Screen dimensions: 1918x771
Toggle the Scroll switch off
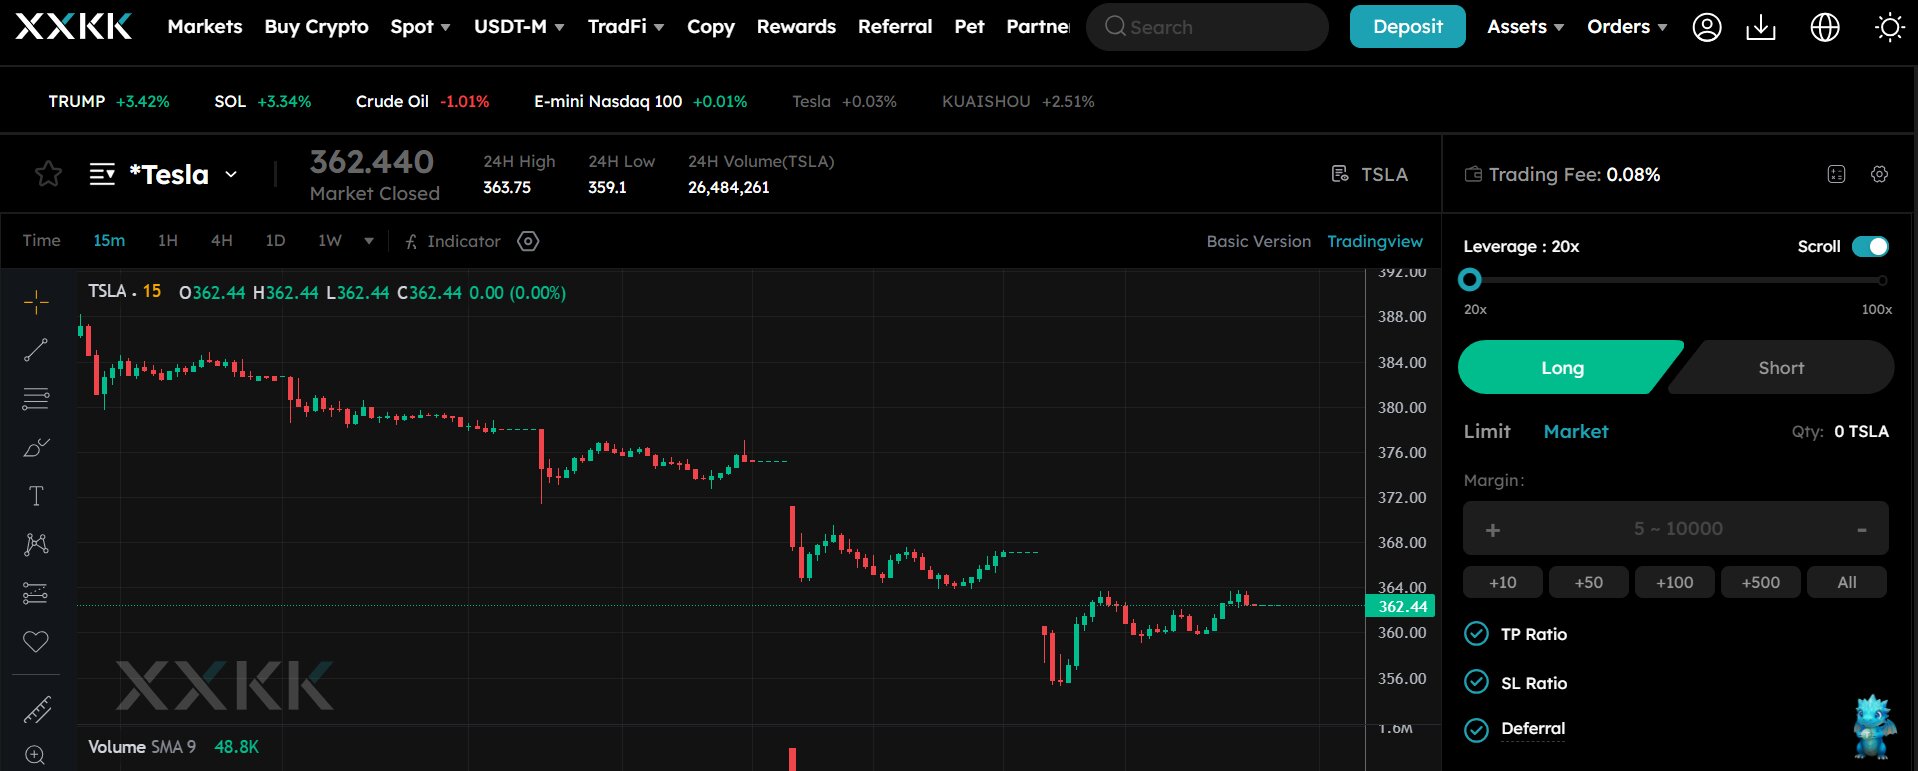click(x=1870, y=246)
